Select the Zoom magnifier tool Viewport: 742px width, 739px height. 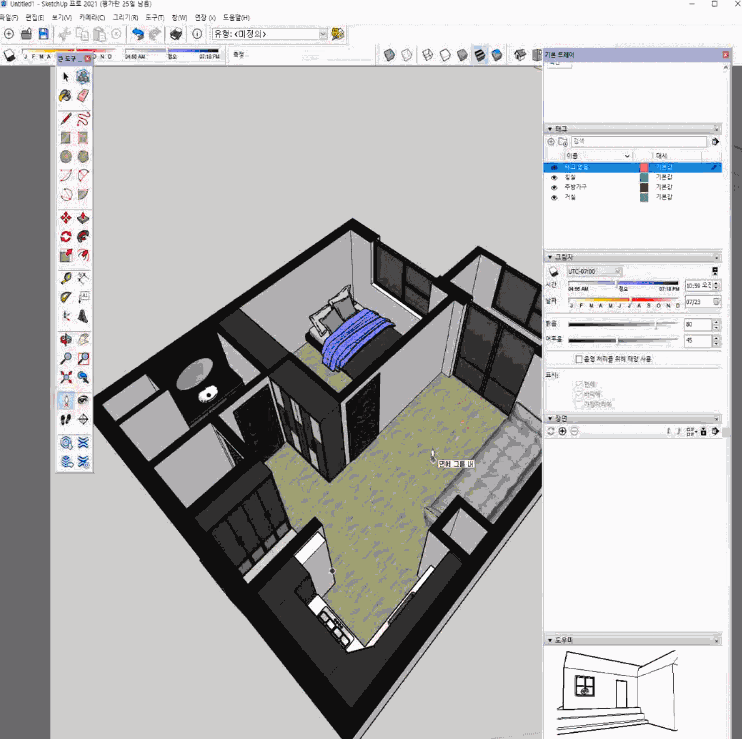[66, 359]
